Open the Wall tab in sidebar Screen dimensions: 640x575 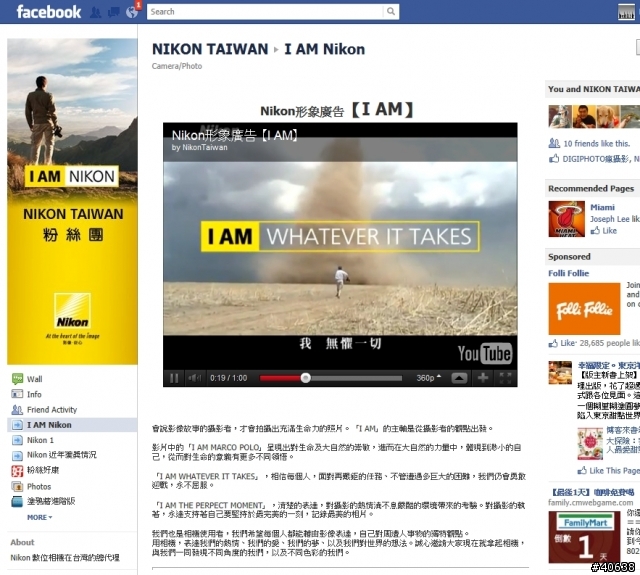click(x=34, y=379)
